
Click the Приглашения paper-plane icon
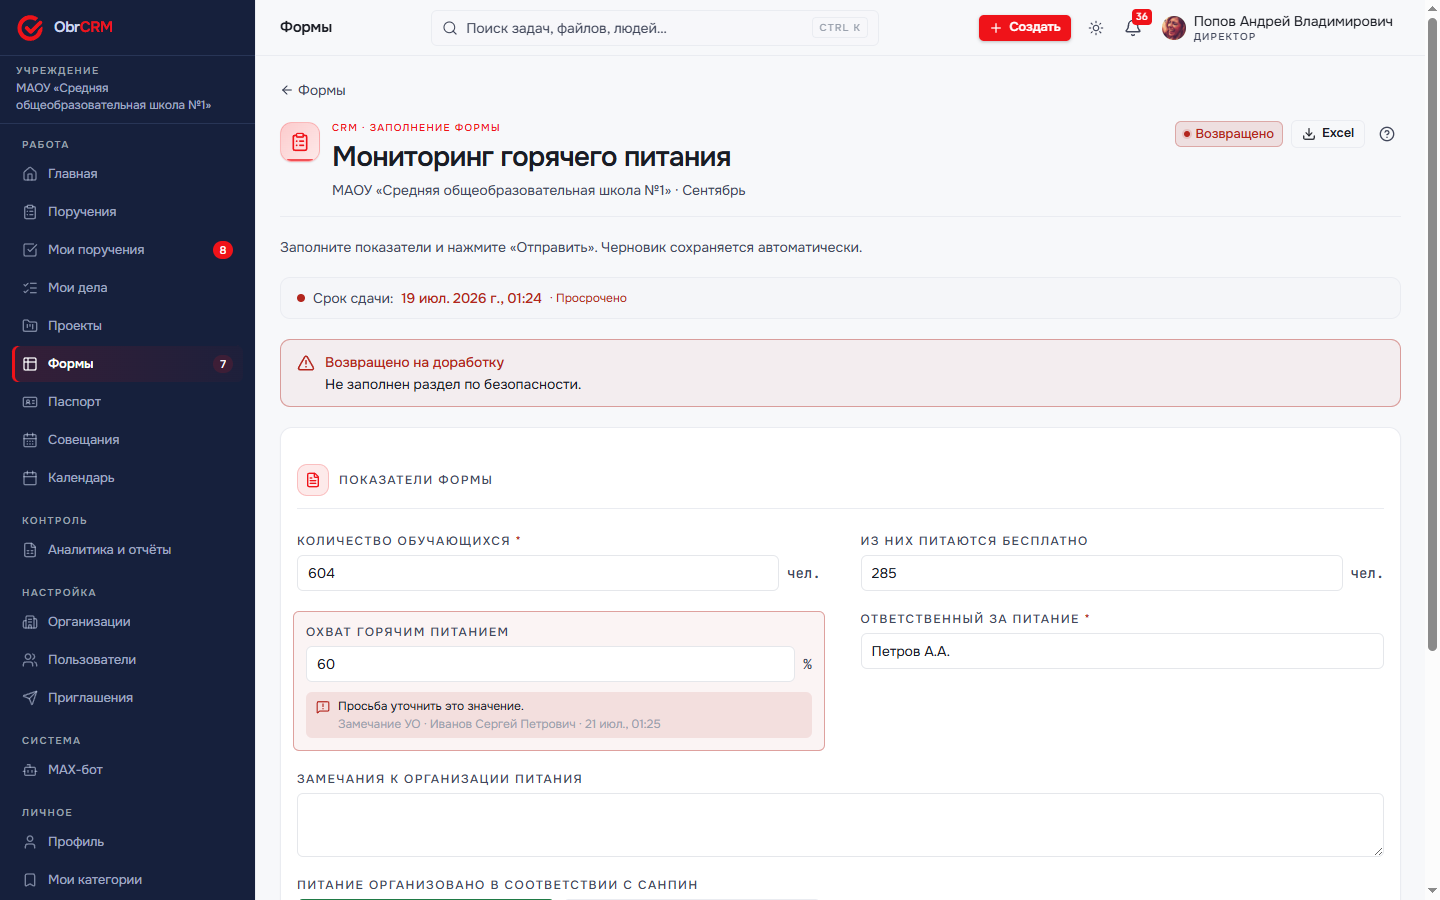click(30, 698)
